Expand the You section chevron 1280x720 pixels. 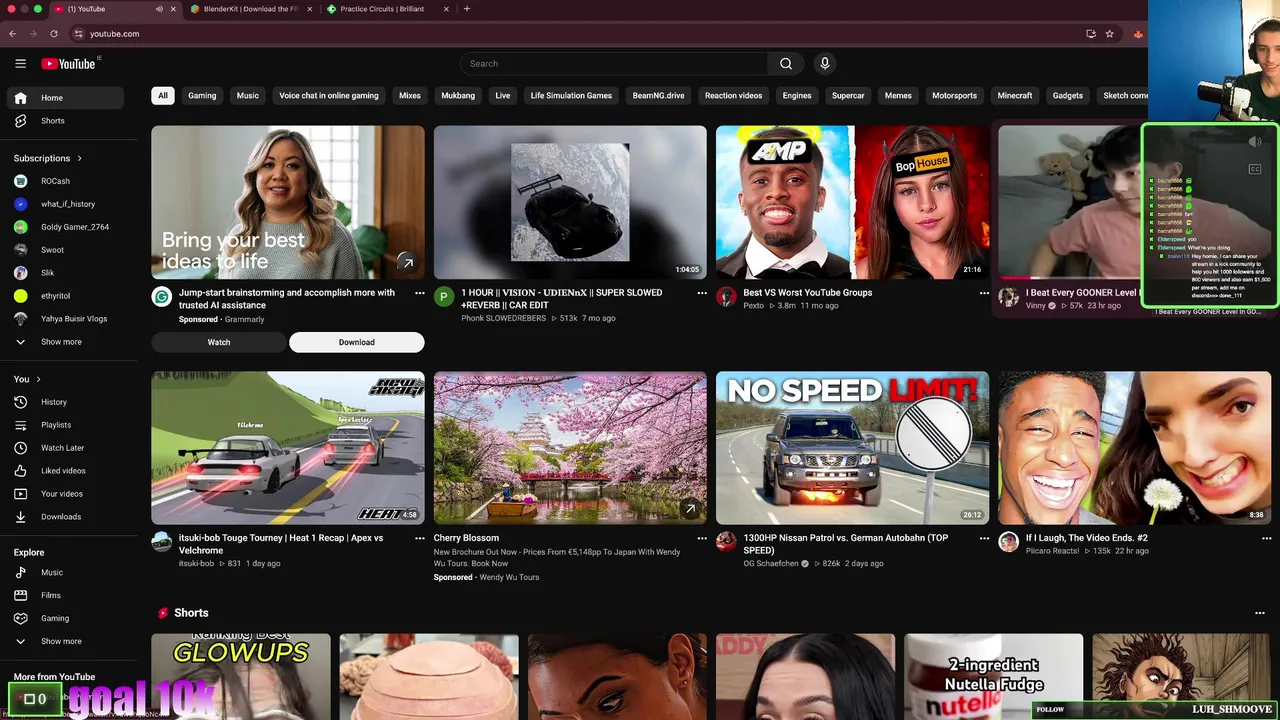tap(38, 379)
